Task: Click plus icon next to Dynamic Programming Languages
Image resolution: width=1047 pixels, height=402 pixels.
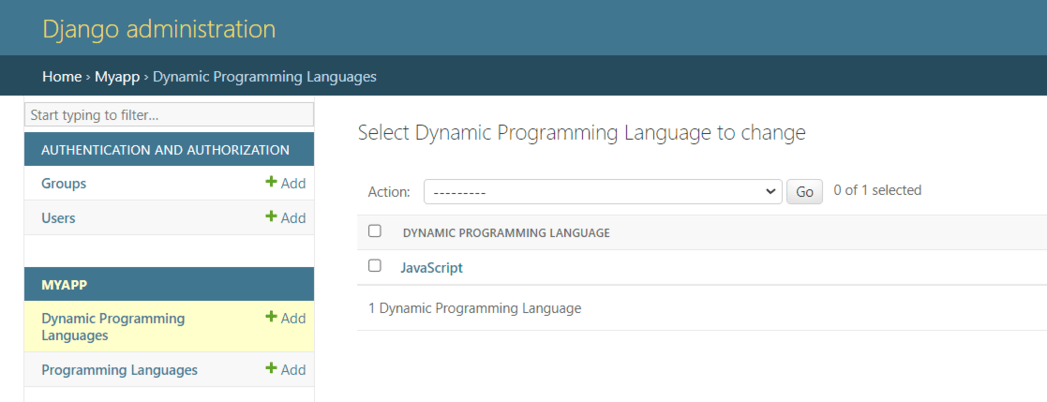Action: [271, 318]
